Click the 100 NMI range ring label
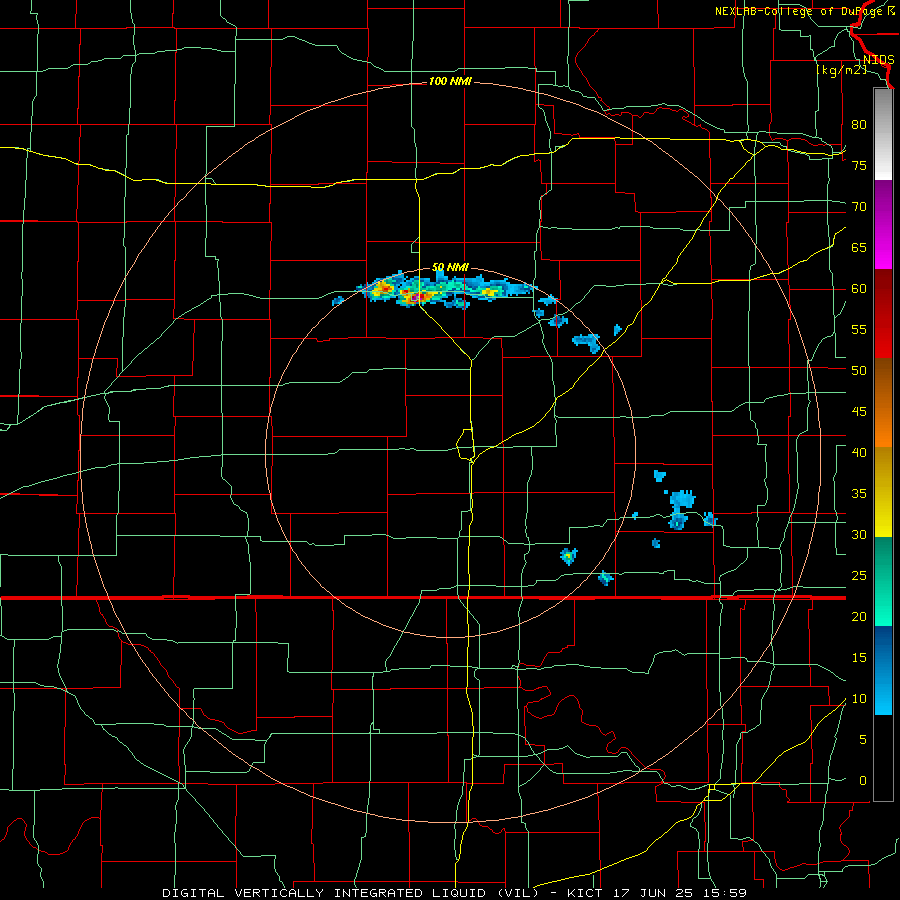900x900 pixels. tap(450, 81)
